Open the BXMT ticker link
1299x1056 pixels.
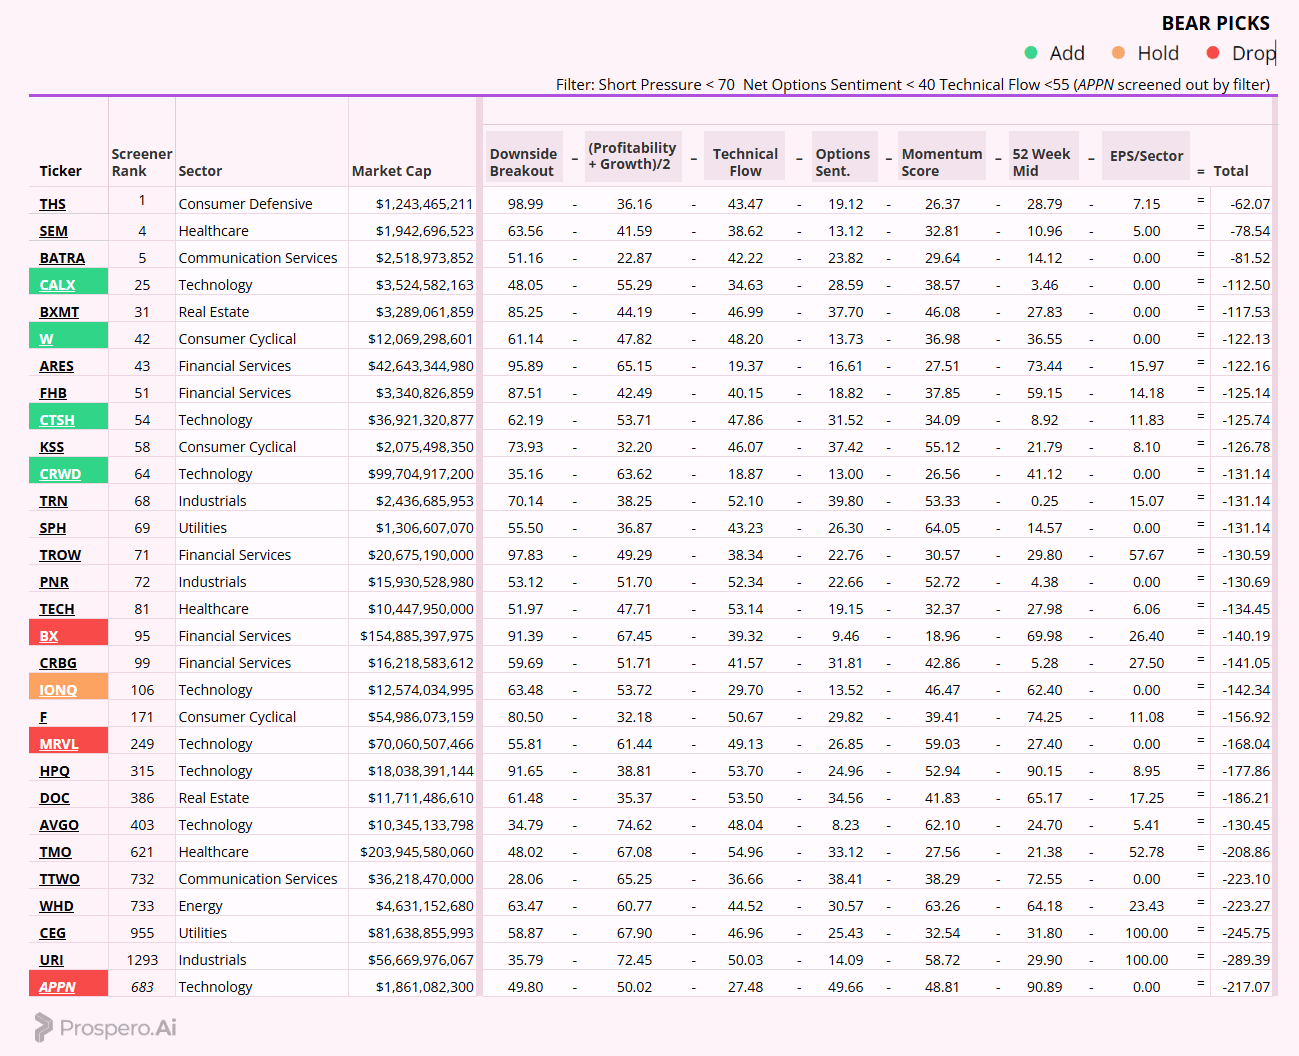(x=59, y=312)
